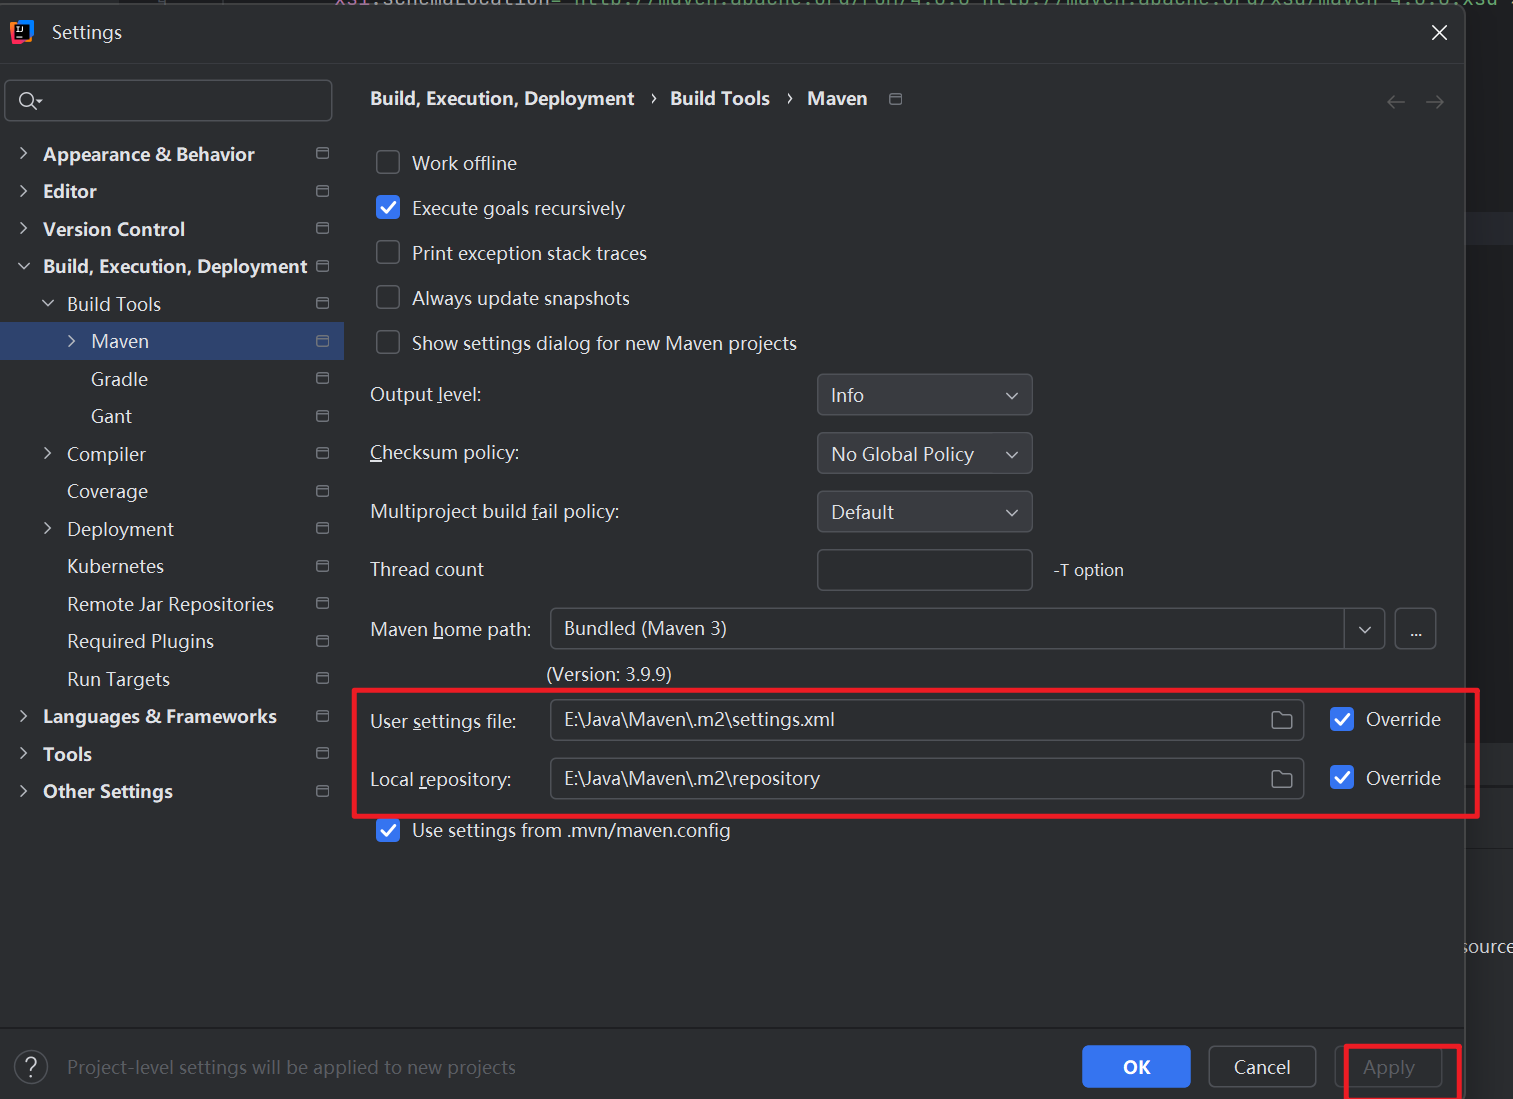This screenshot has height=1099, width=1513.
Task: Click the Local repository path field
Action: point(927,779)
